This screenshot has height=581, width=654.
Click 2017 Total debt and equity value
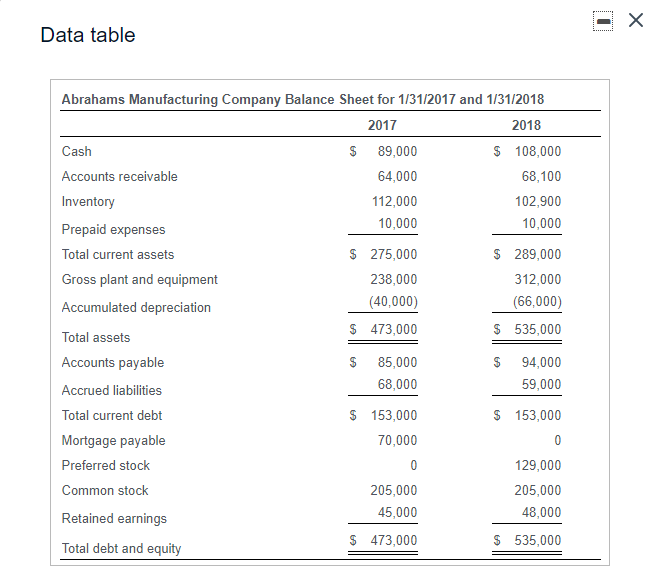click(x=394, y=541)
